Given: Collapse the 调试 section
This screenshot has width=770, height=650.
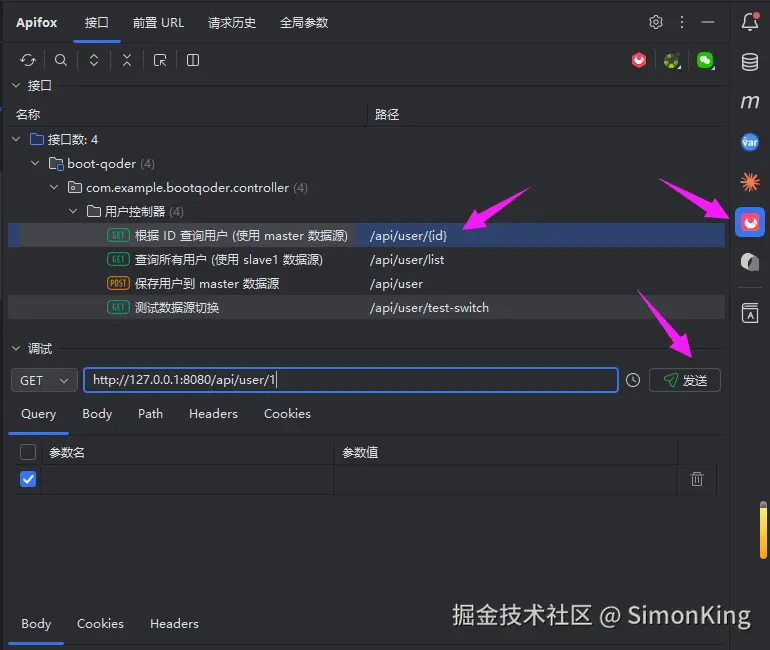Looking at the screenshot, I should (16, 349).
